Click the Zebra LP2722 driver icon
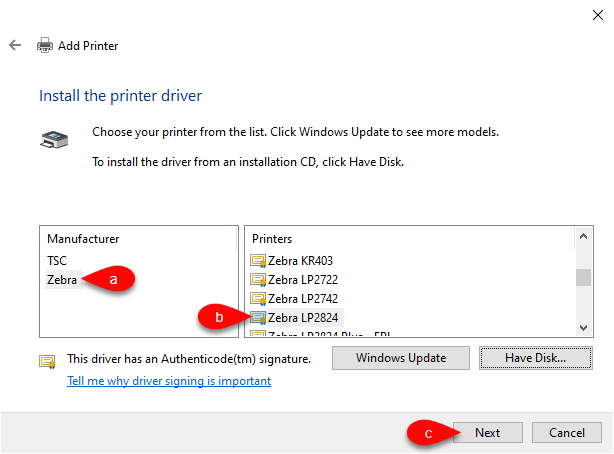The image size is (614, 454). click(258, 280)
